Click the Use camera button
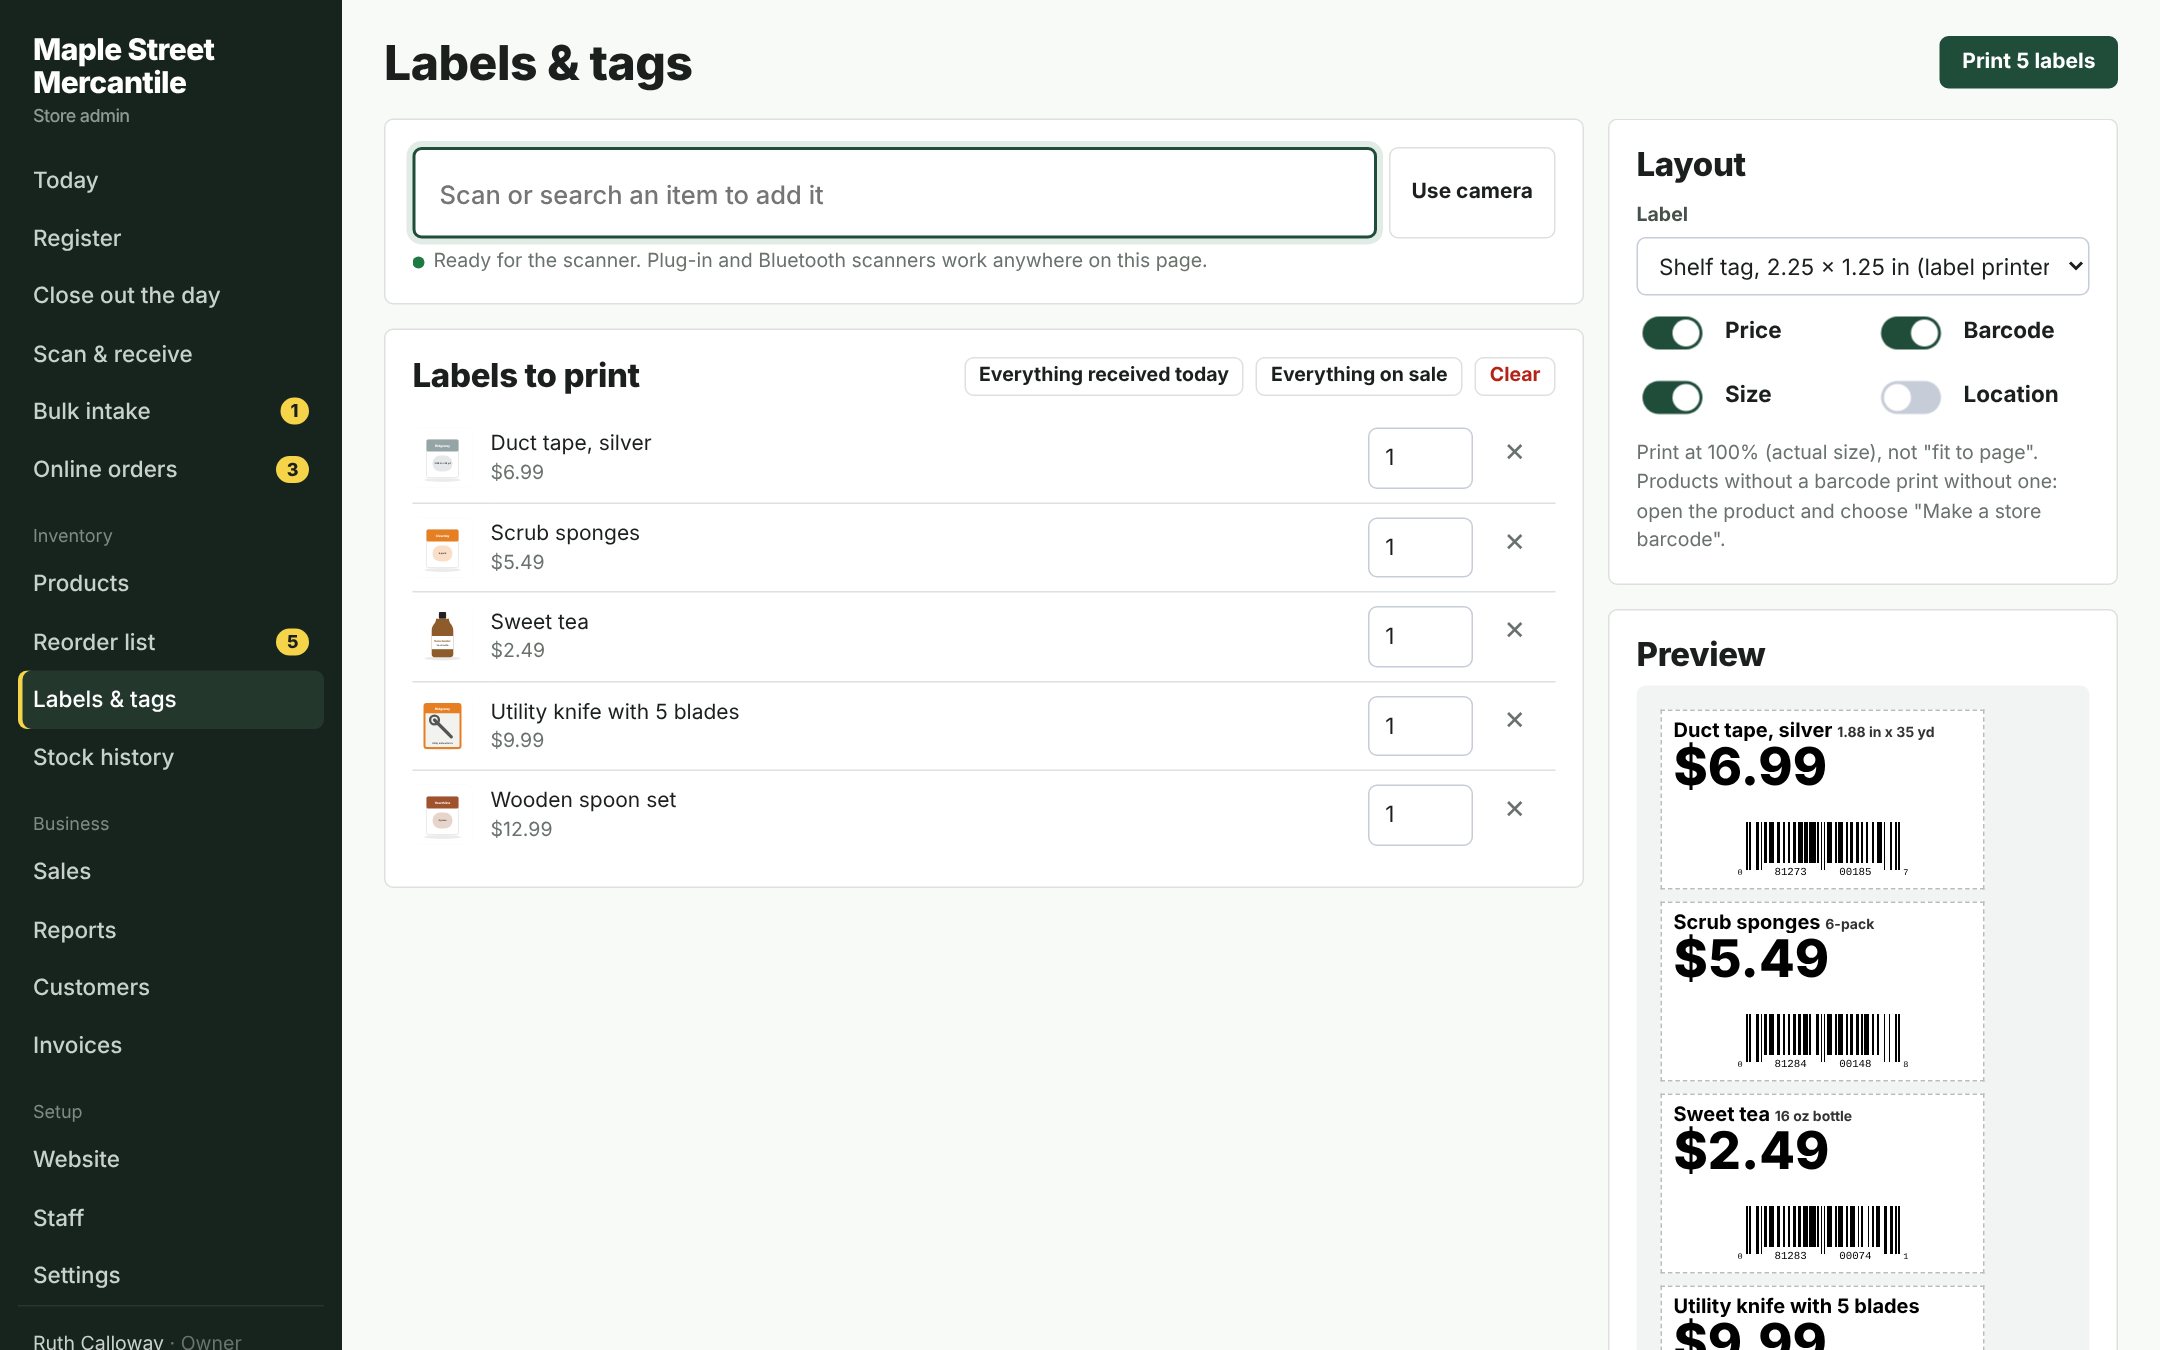Viewport: 2160px width, 1350px height. [x=1471, y=191]
